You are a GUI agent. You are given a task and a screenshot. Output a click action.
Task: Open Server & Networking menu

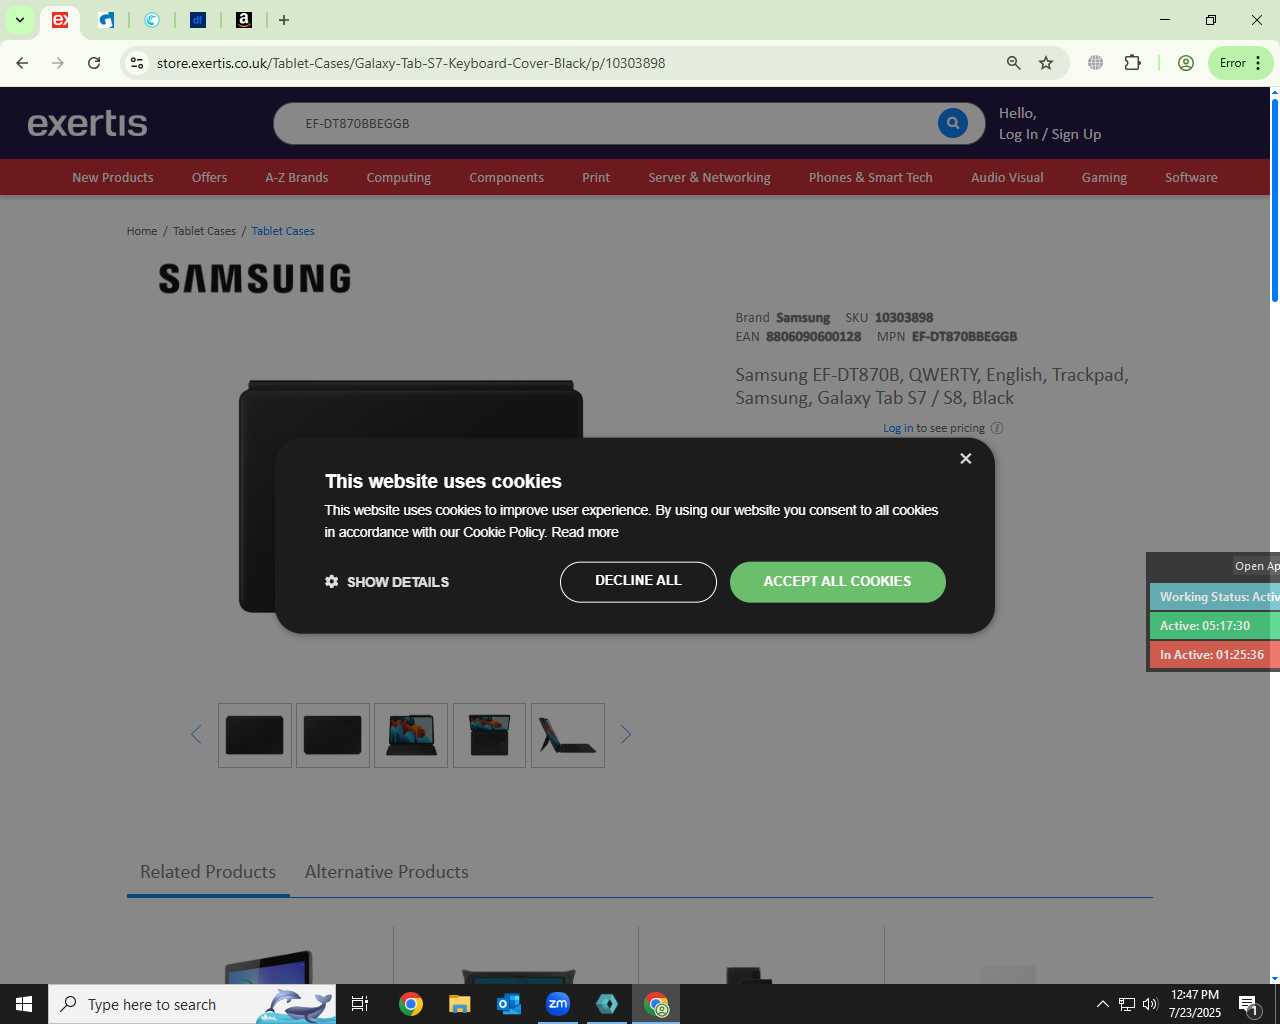coord(709,177)
